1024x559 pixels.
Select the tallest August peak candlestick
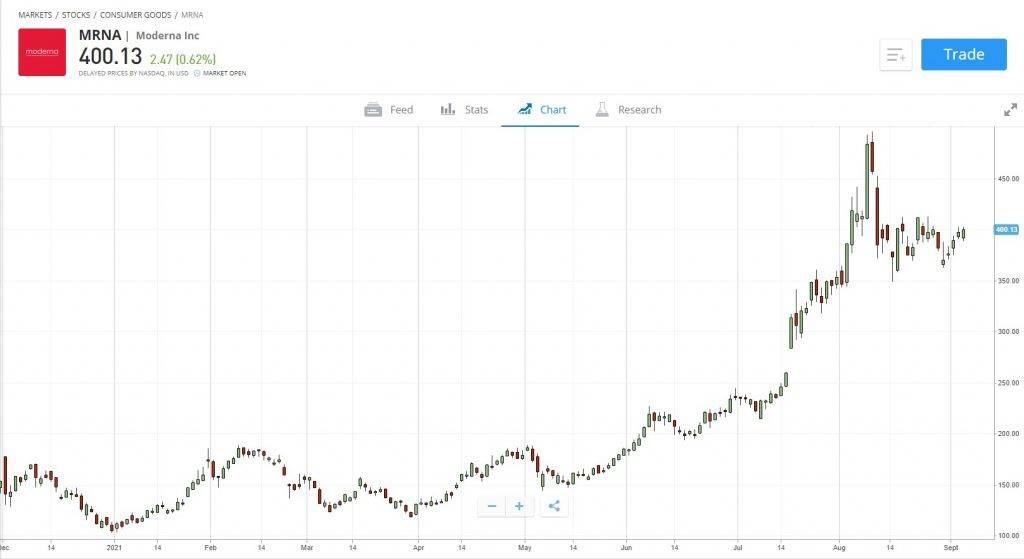coord(872,160)
